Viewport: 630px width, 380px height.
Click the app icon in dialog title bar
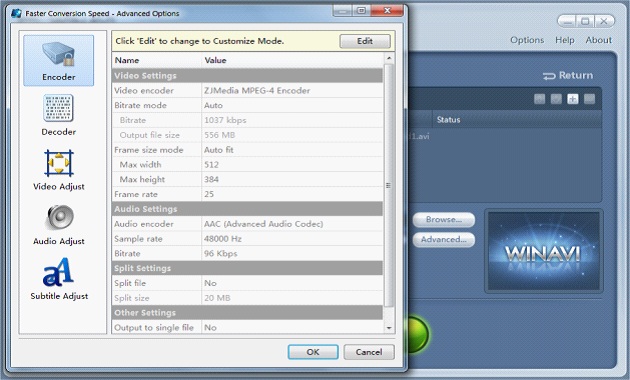16,13
